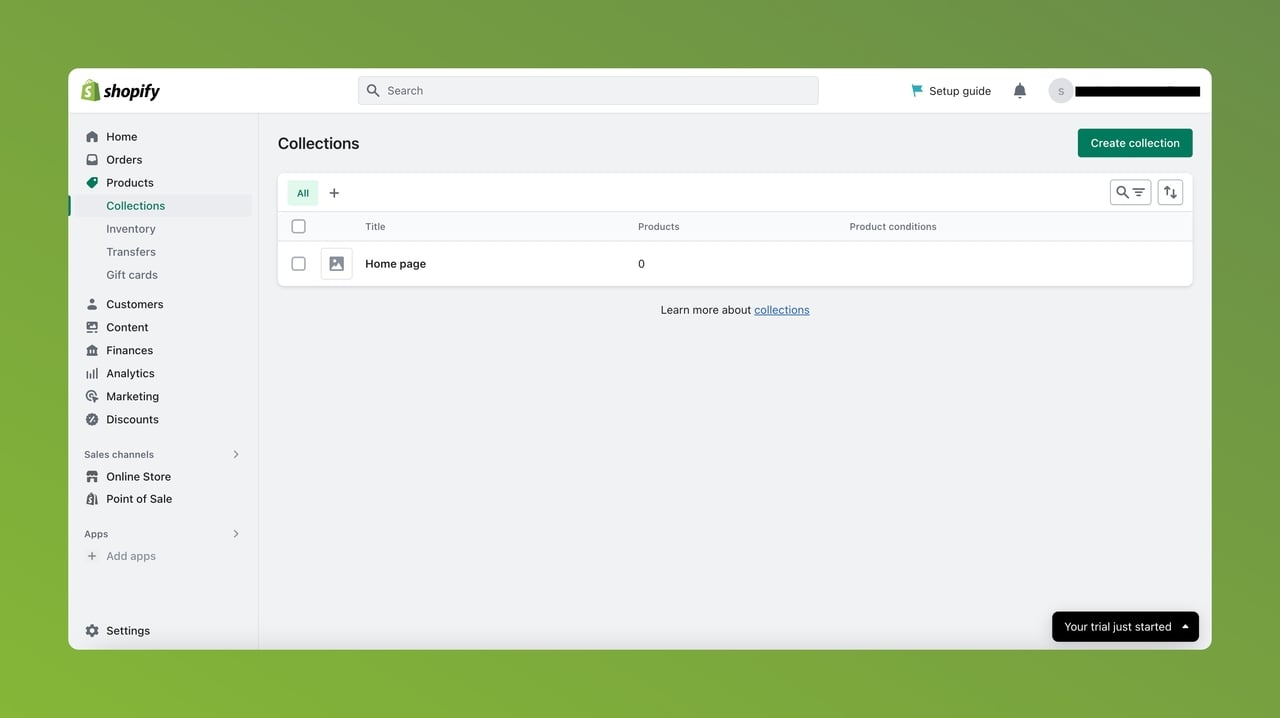This screenshot has height=718, width=1280.
Task: Expand the Sales channels chevron
Action: (236, 454)
